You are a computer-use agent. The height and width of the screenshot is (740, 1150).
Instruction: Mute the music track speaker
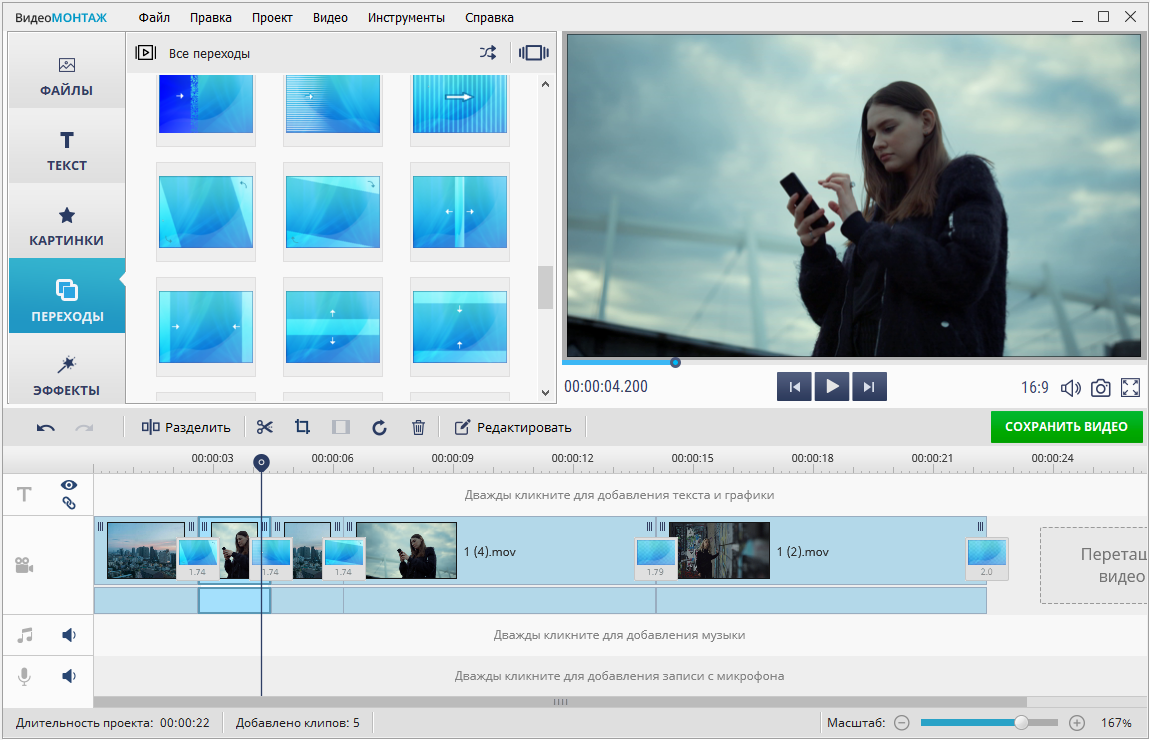(x=69, y=635)
